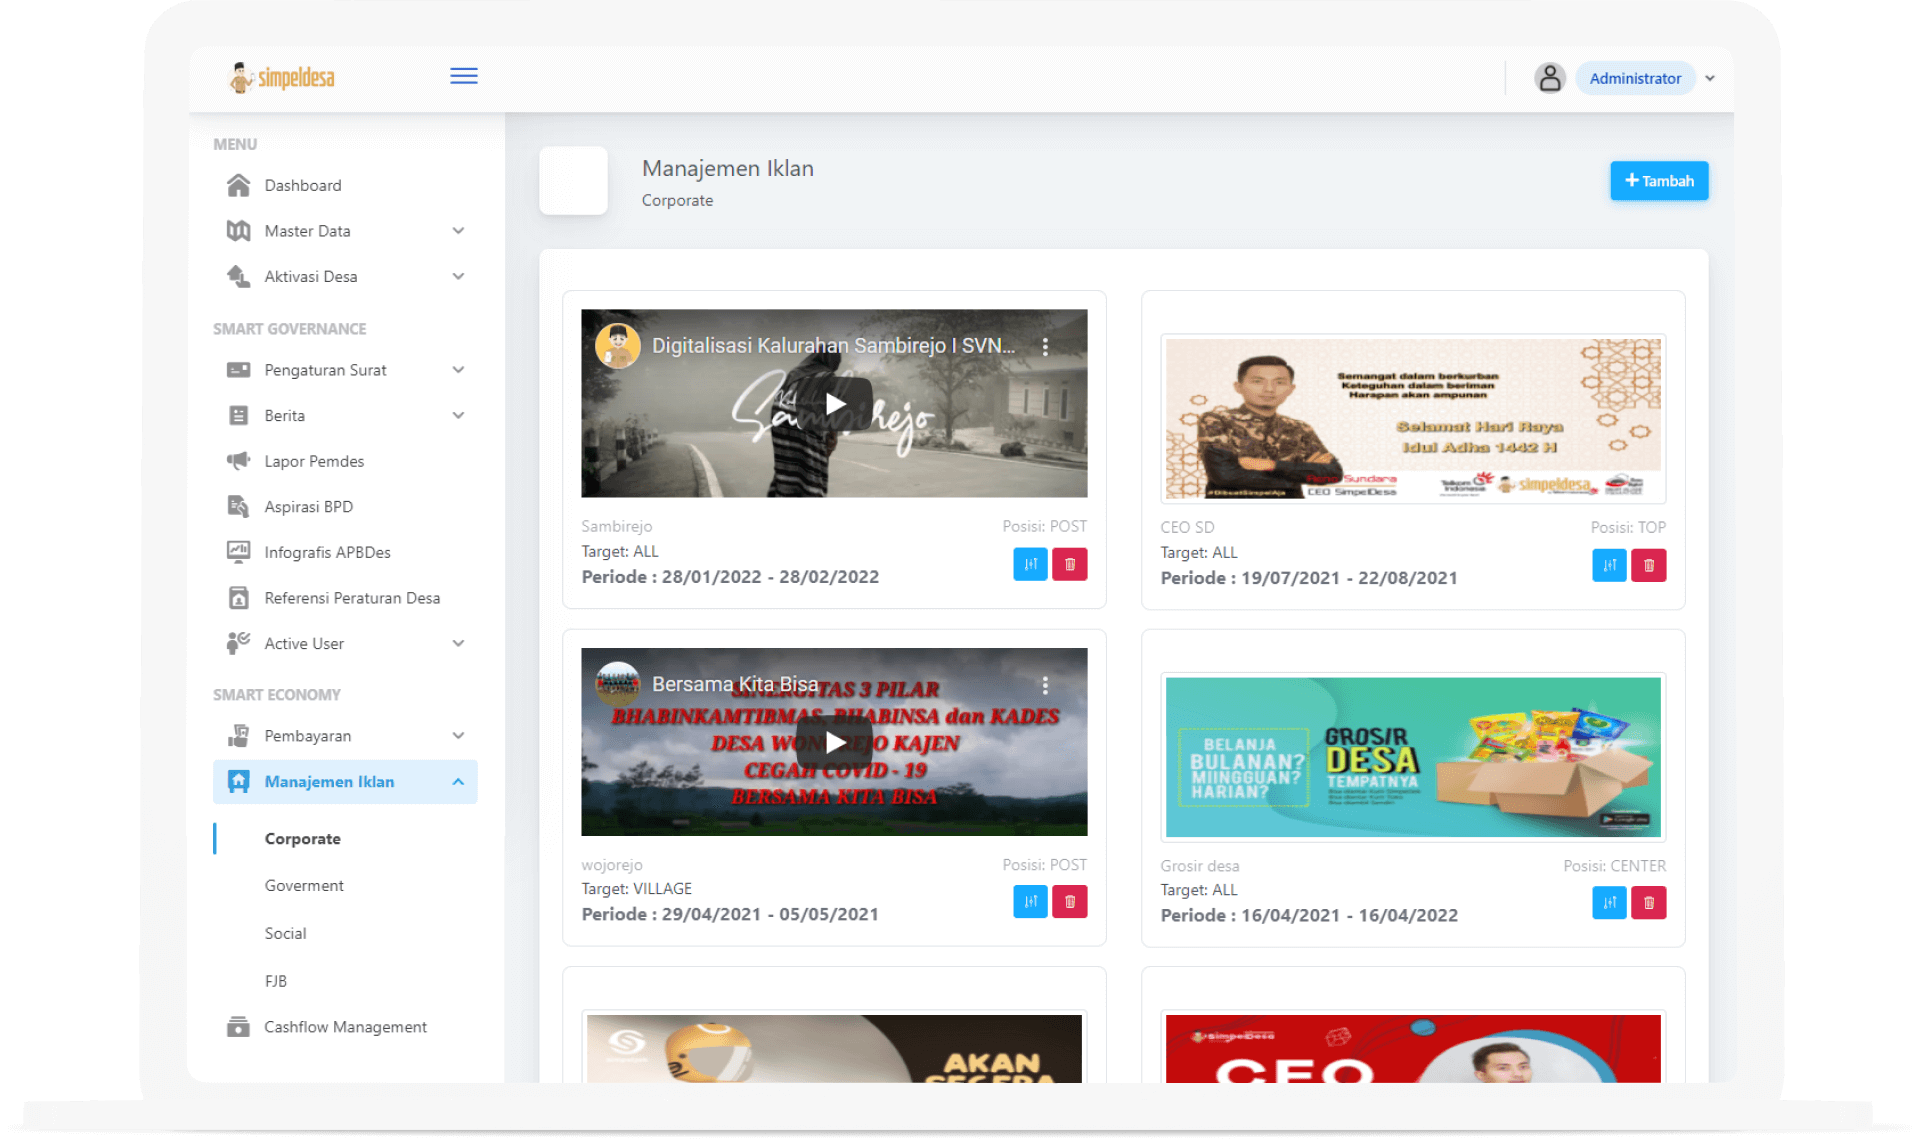Click the Master Data map icon
This screenshot has height=1140, width=1920.
point(238,231)
